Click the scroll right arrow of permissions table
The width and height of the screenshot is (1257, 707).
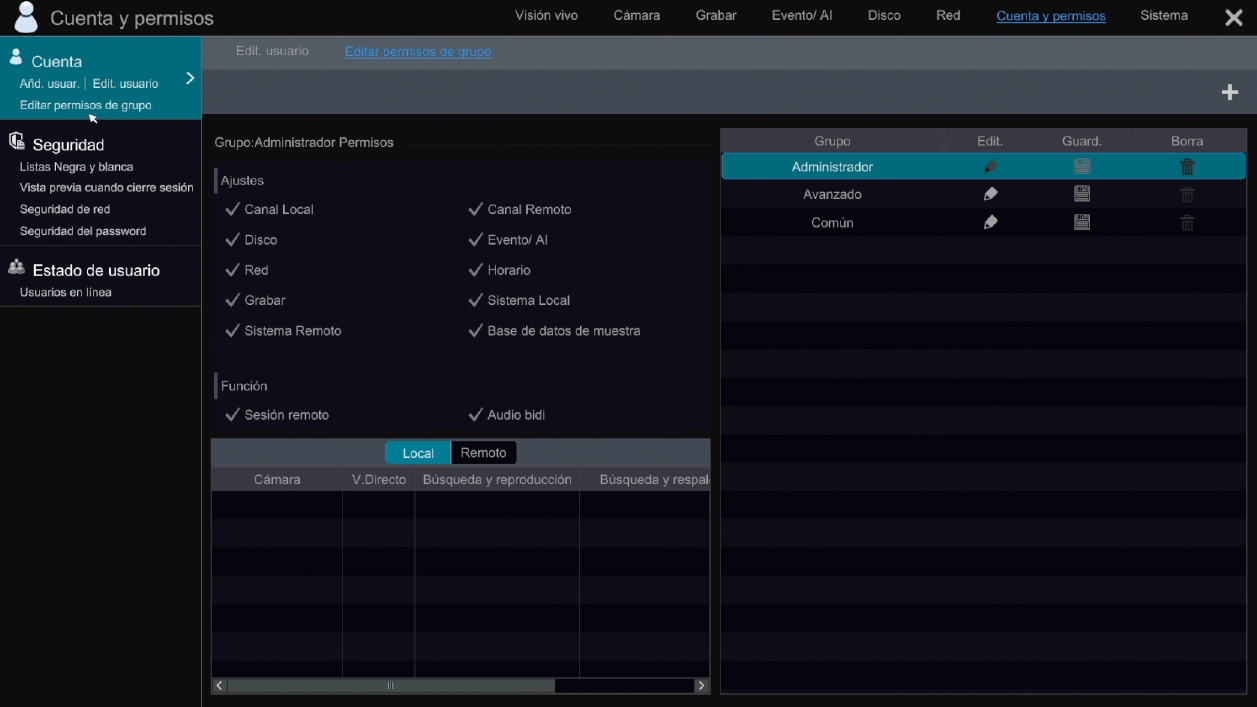coord(701,686)
